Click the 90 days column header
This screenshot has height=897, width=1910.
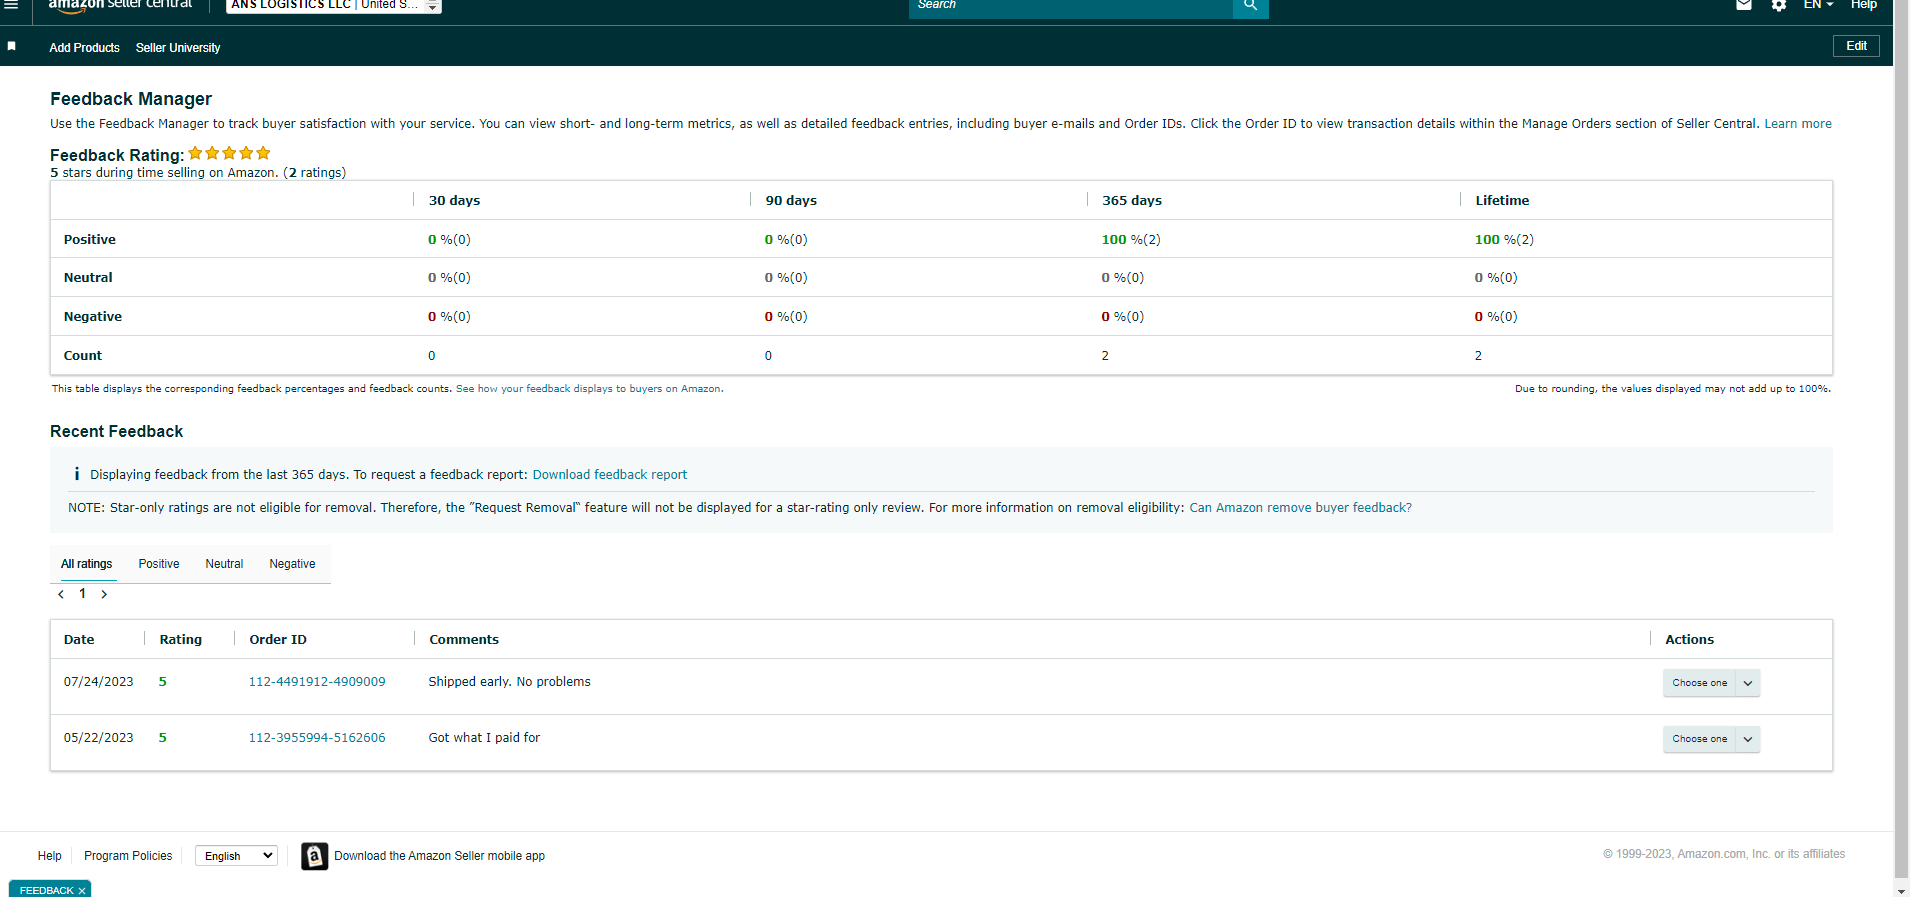(791, 201)
